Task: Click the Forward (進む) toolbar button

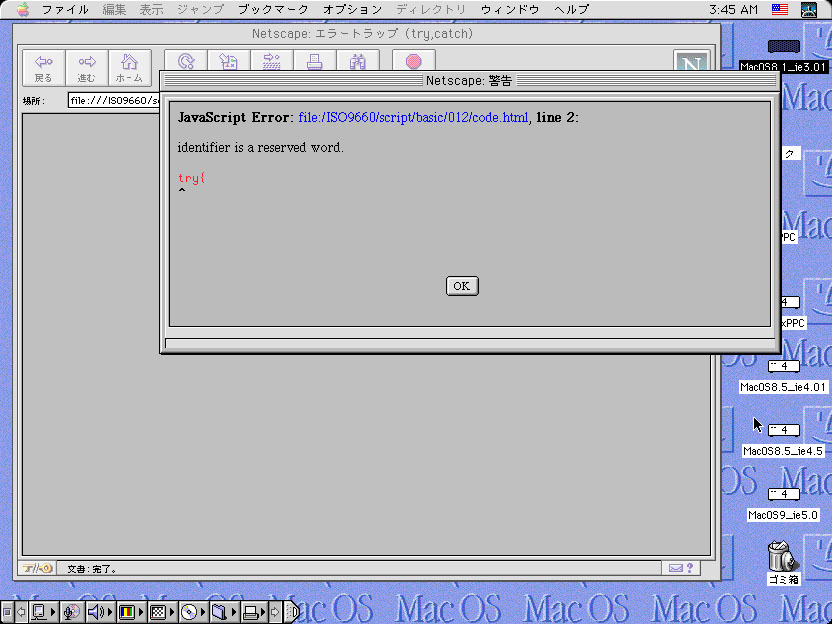Action: (x=86, y=67)
